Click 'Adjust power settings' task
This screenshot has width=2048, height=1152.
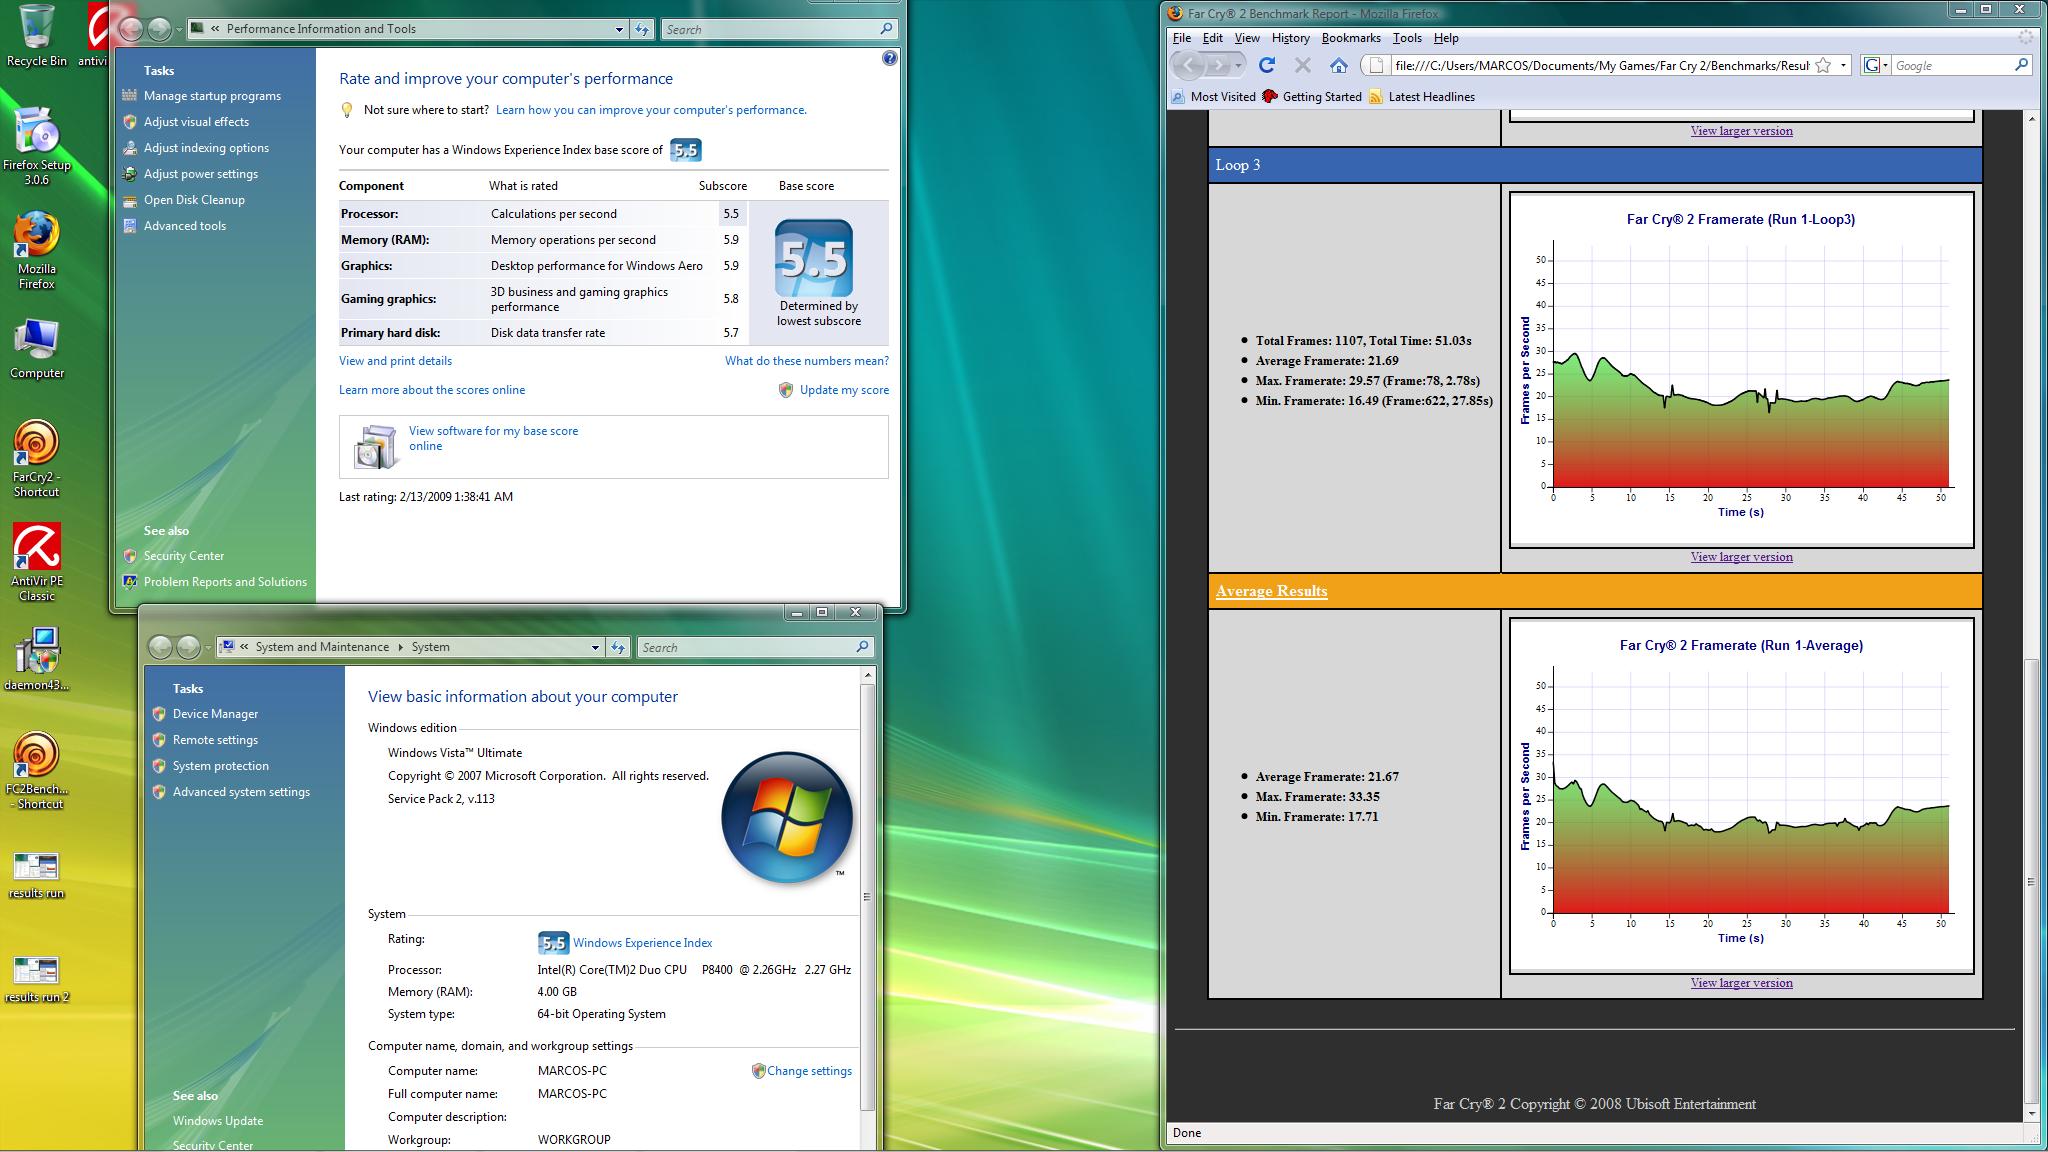pyautogui.click(x=201, y=174)
